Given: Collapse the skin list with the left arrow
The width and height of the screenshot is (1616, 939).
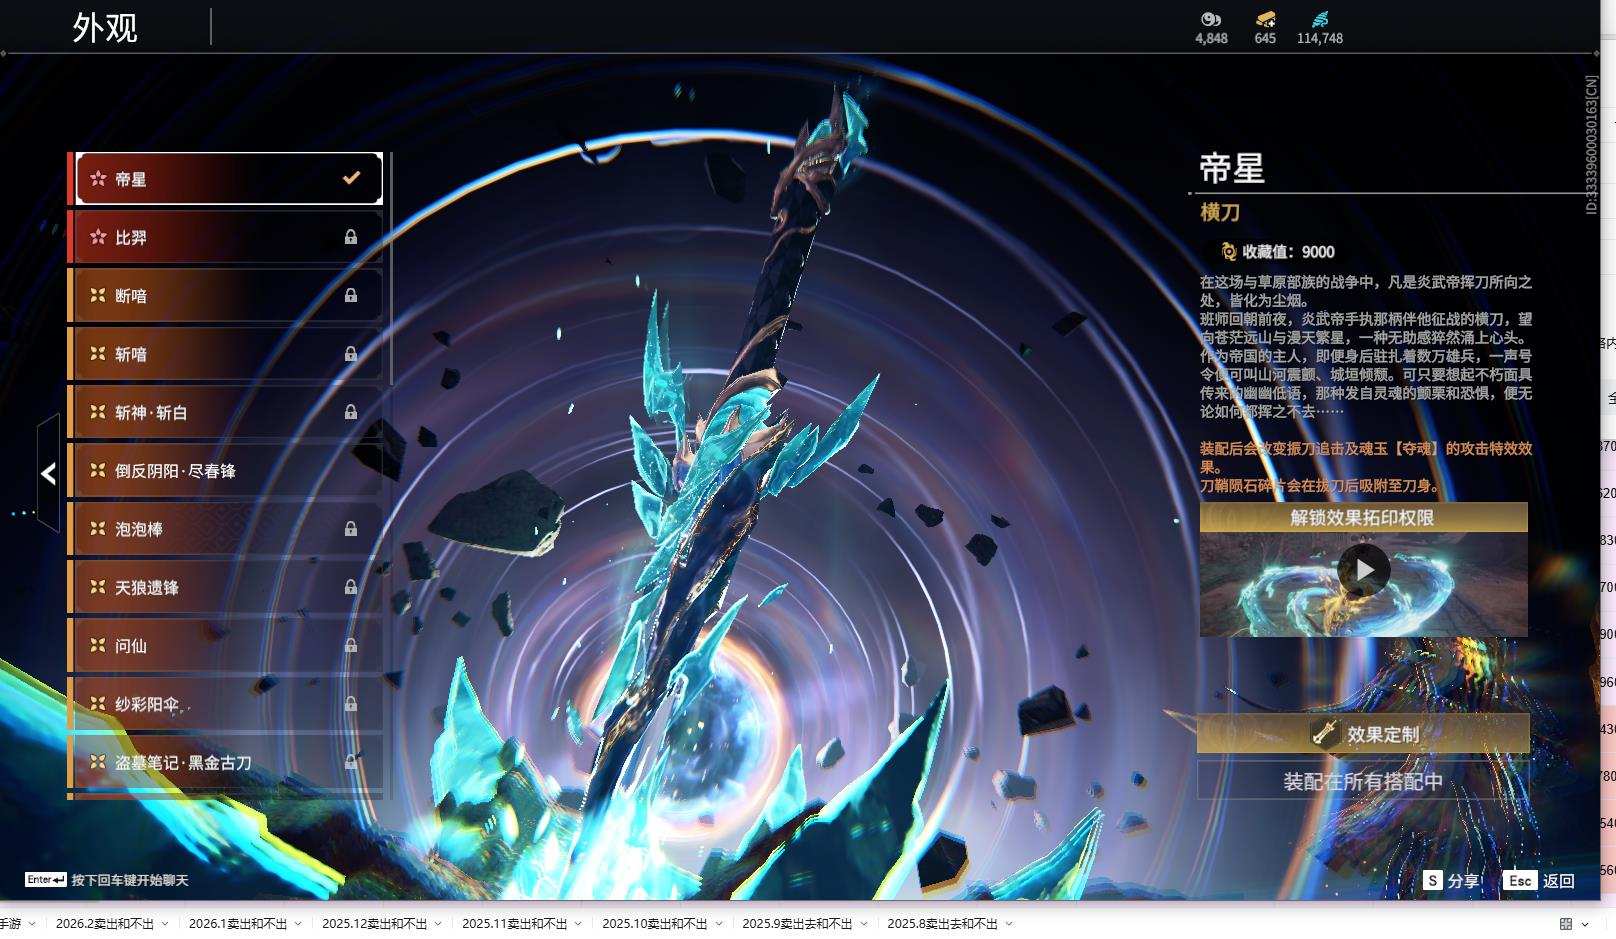Looking at the screenshot, I should point(48,473).
